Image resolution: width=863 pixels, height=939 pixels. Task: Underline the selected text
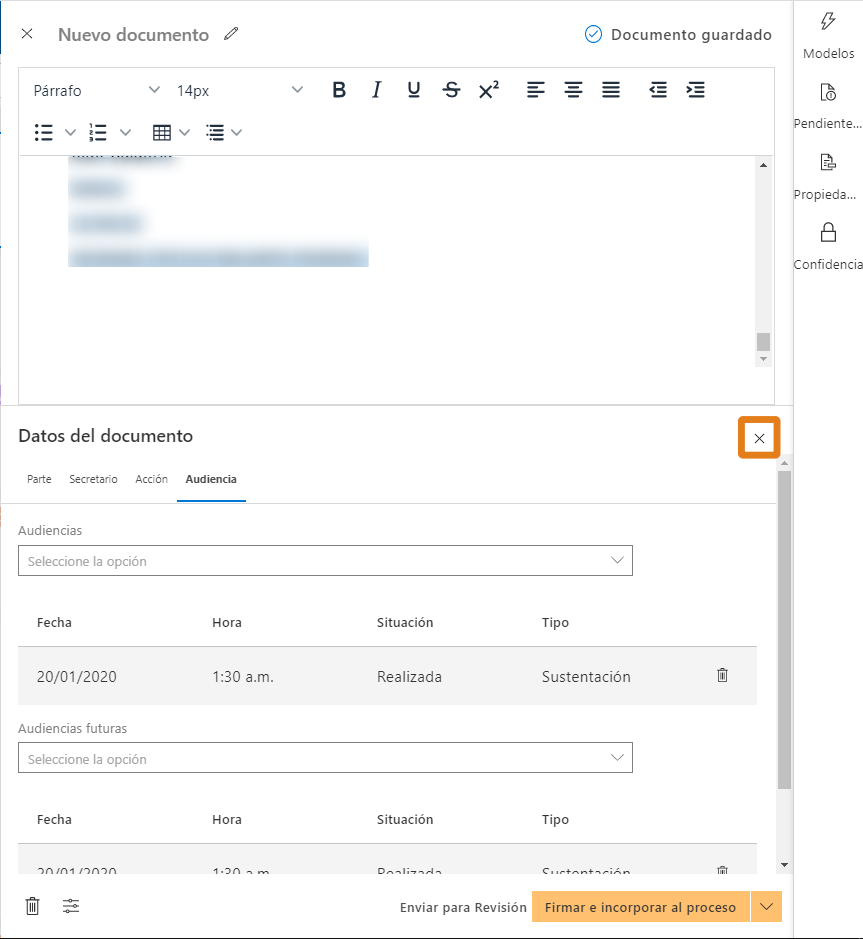pos(413,90)
